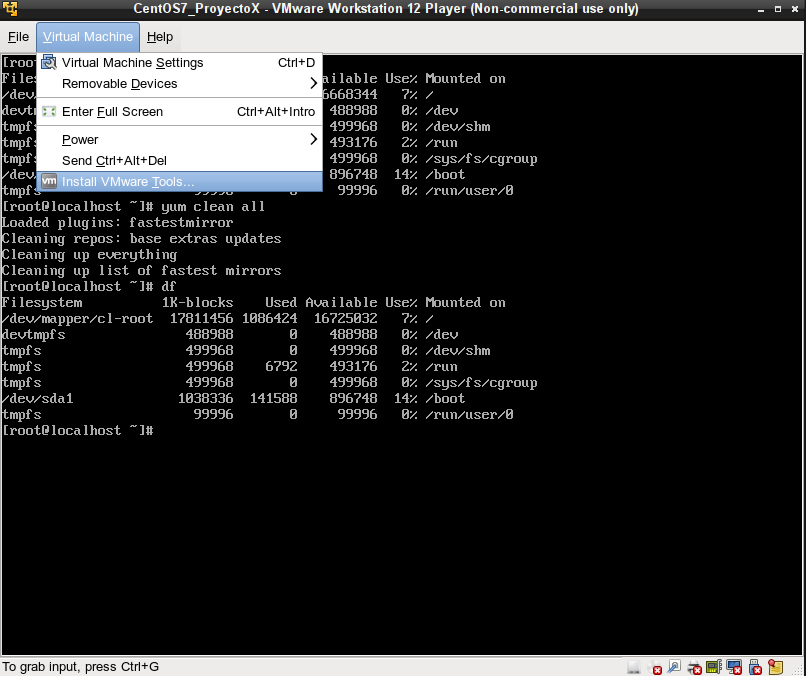The height and width of the screenshot is (676, 806).
Task: Click the '1K-blocks' column header
Action: click(198, 302)
